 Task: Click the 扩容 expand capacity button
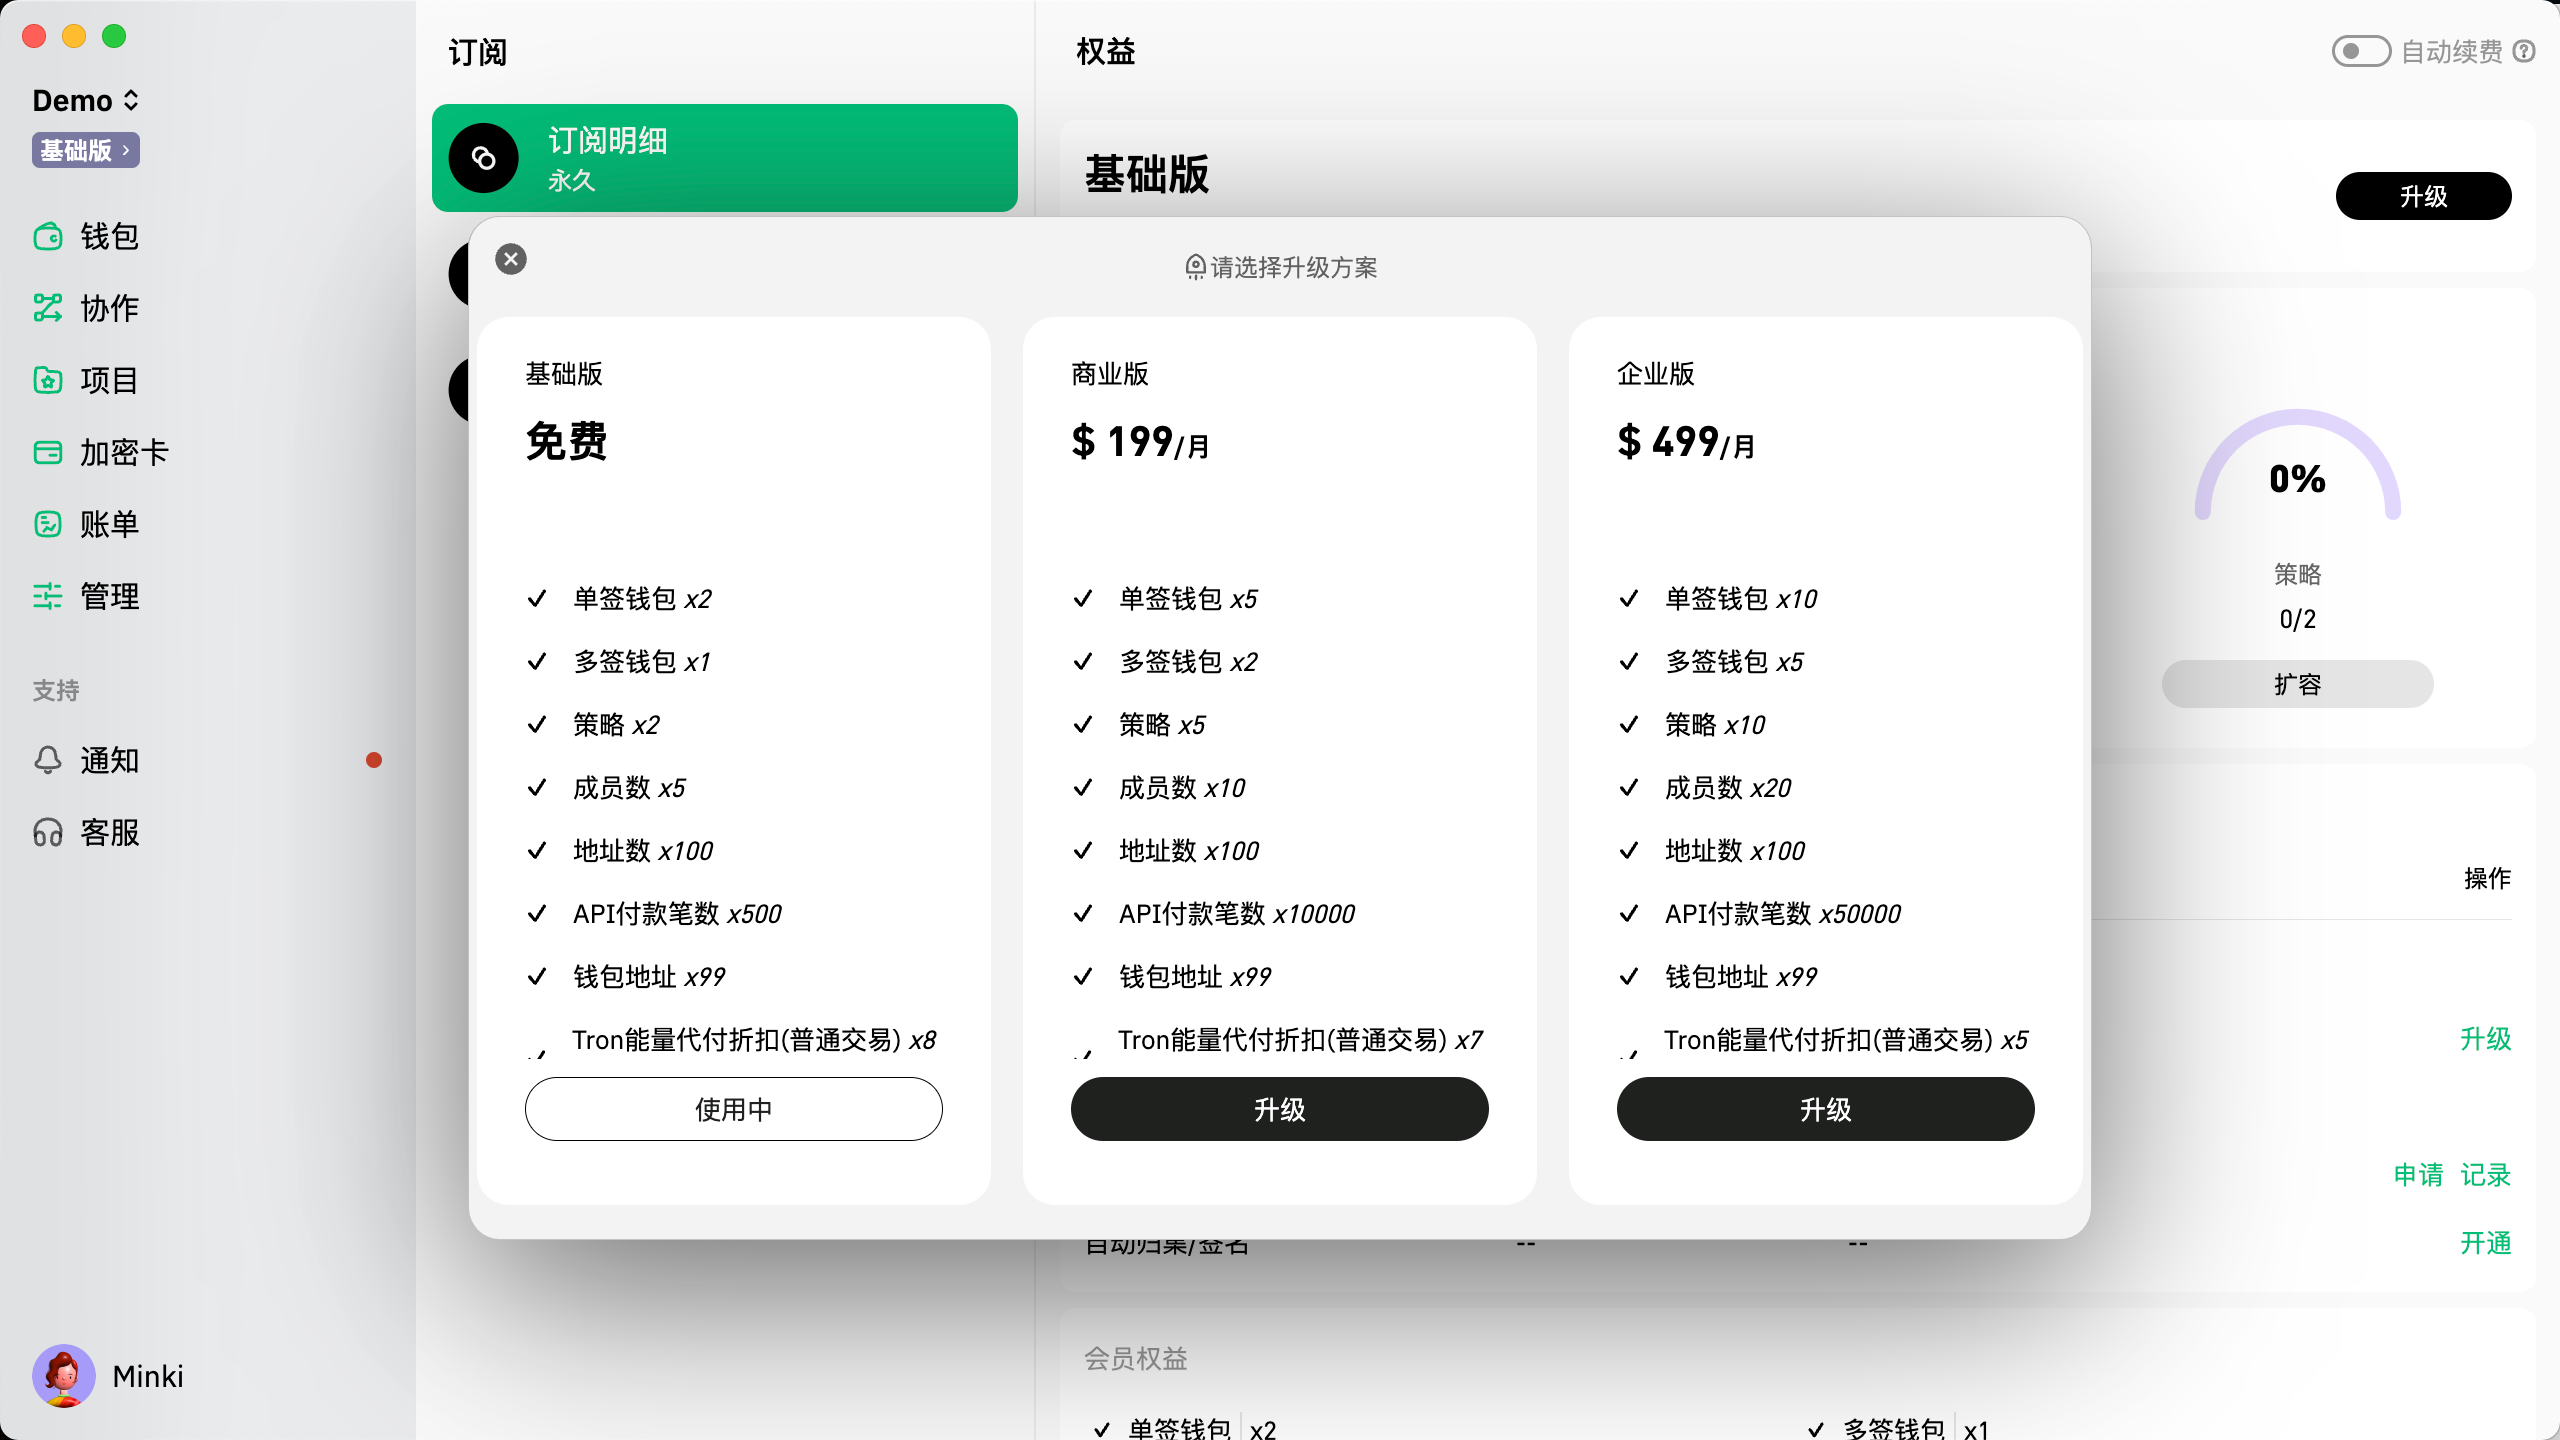tap(2297, 684)
